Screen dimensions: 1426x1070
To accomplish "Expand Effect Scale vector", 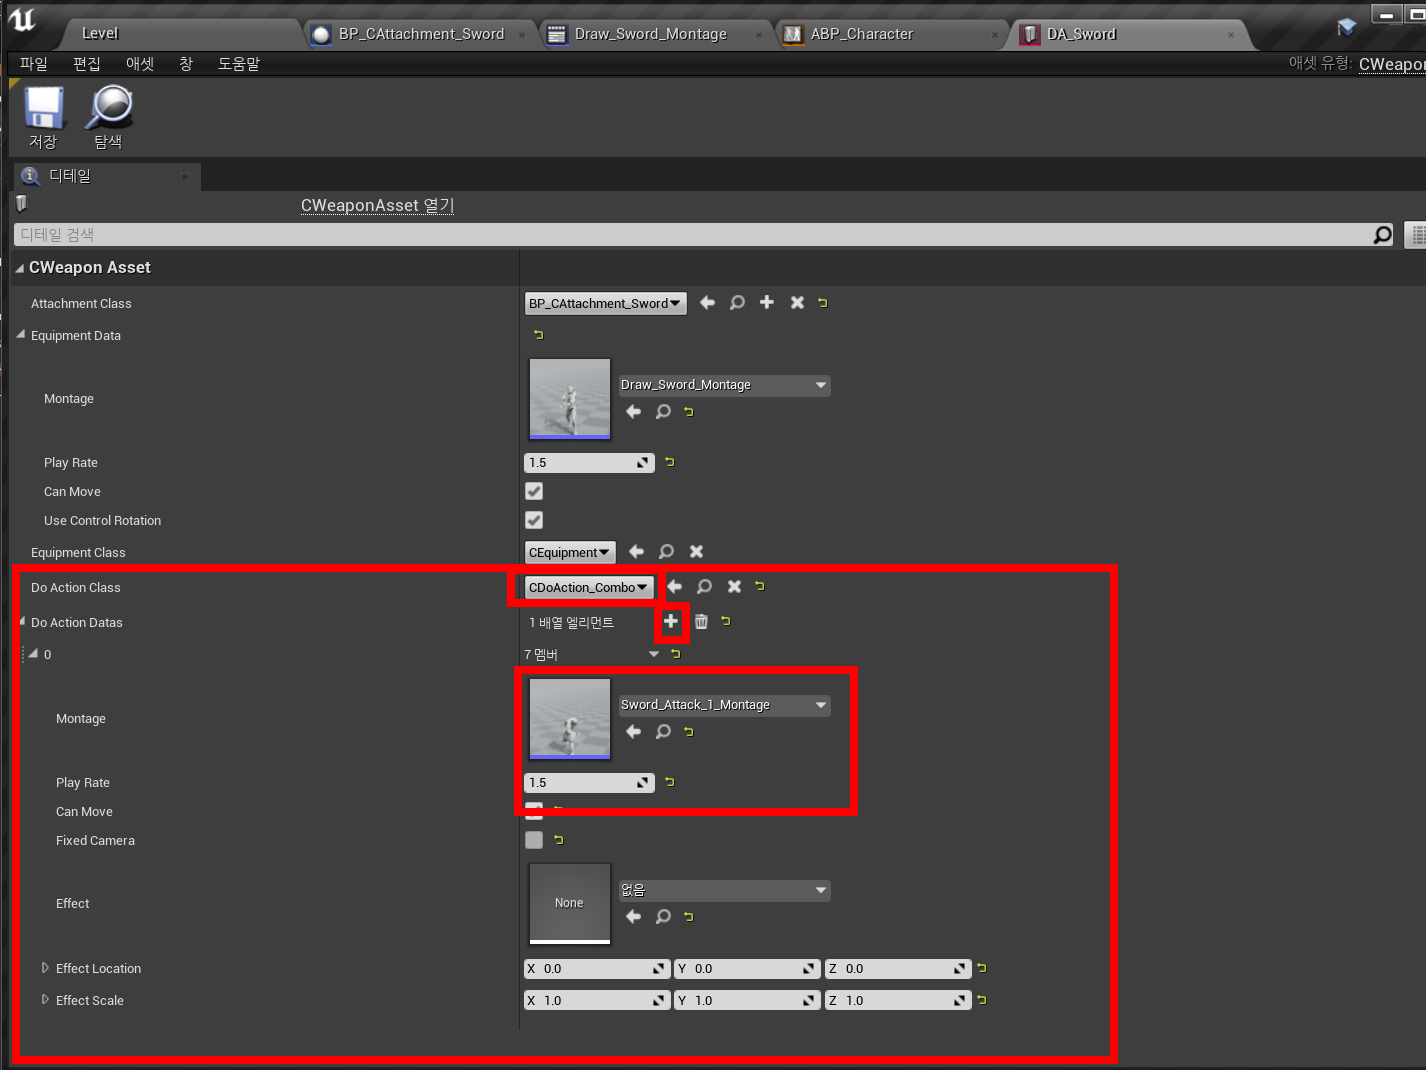I will click(45, 1000).
